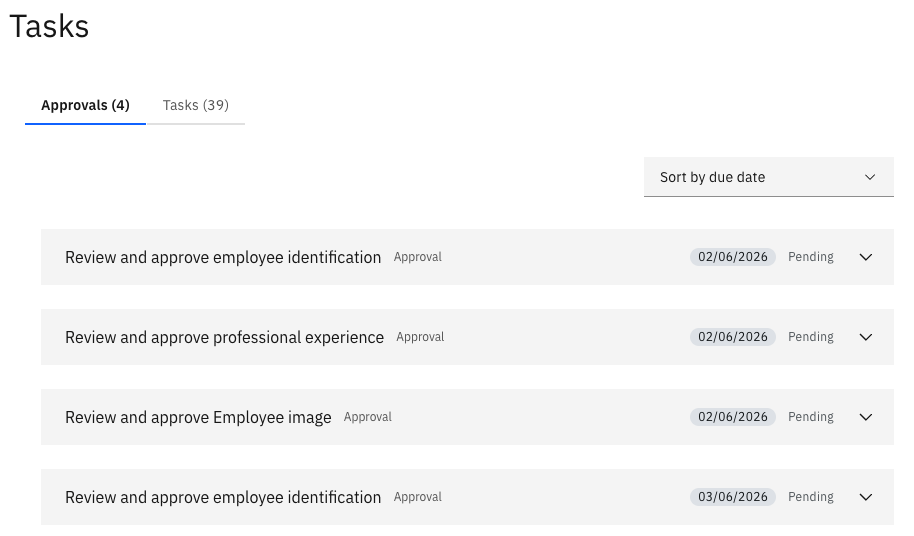Click Approval label beside professional experience
Viewport: 914px width, 536px height.
[x=420, y=337]
